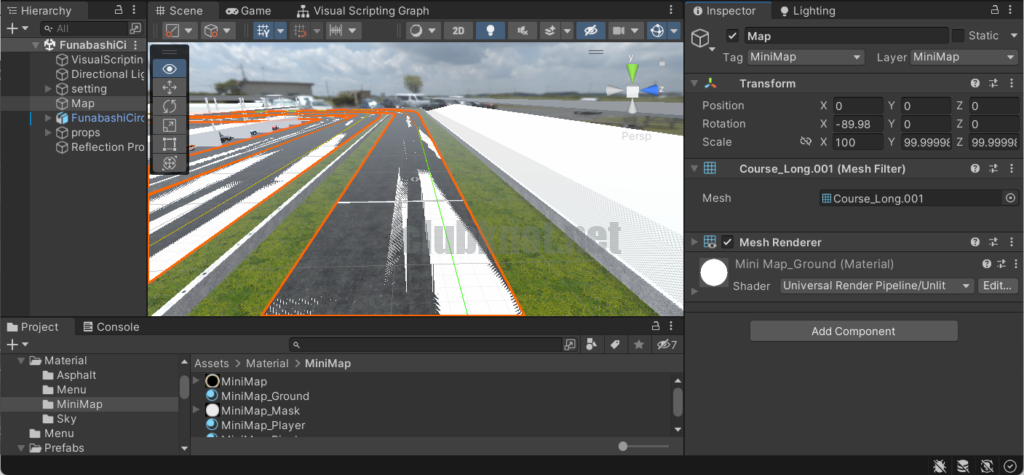This screenshot has width=1024, height=475.
Task: Toggle 2D view mode in Scene
Action: click(x=458, y=30)
